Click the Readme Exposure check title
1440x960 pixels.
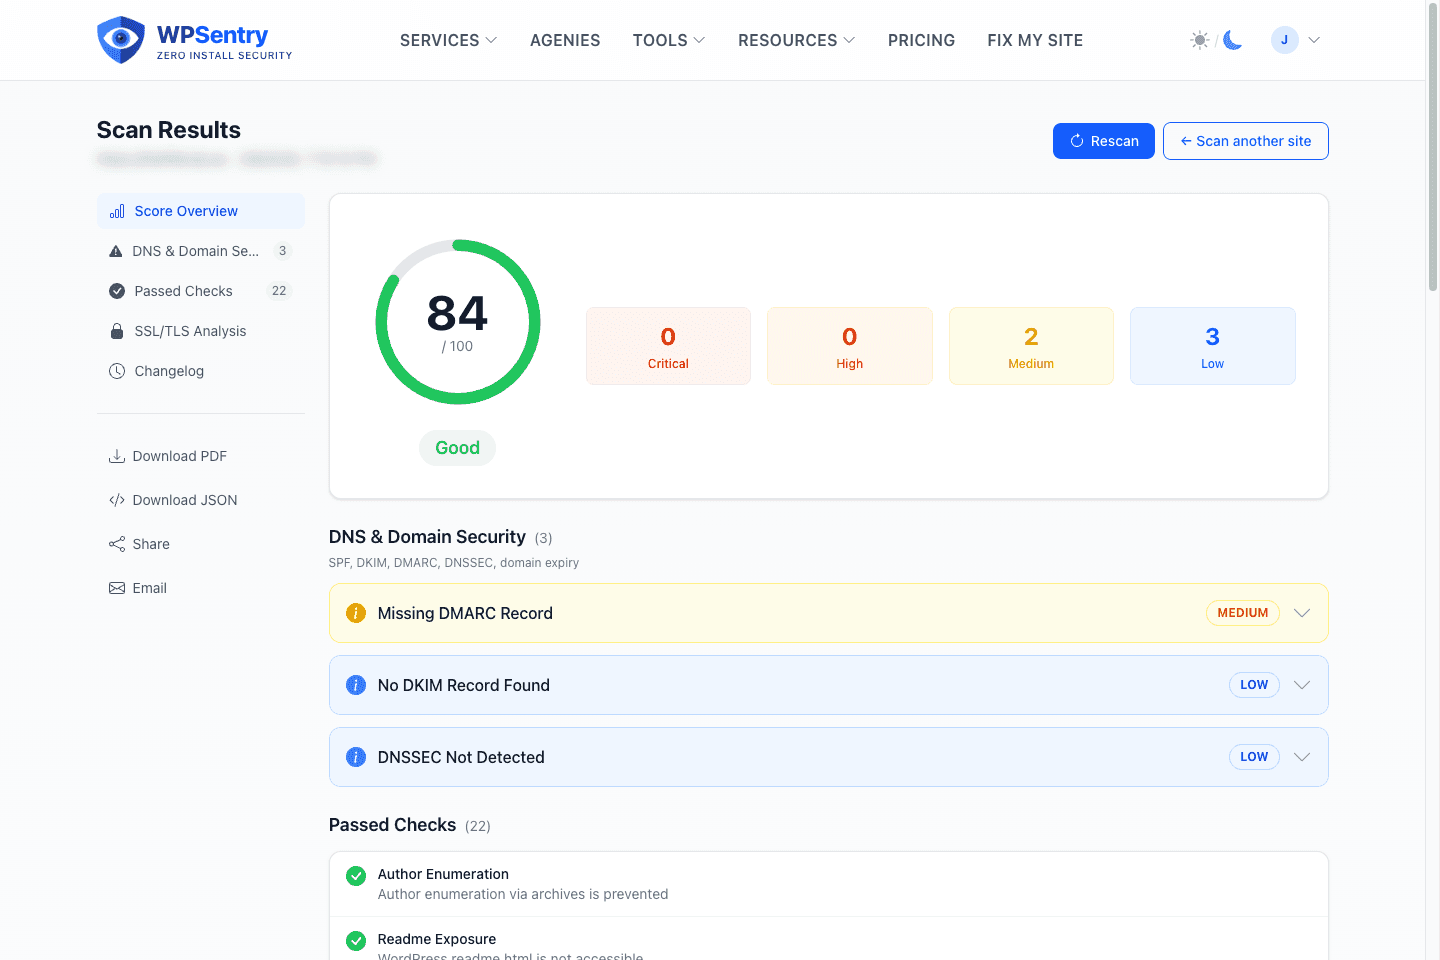(437, 939)
